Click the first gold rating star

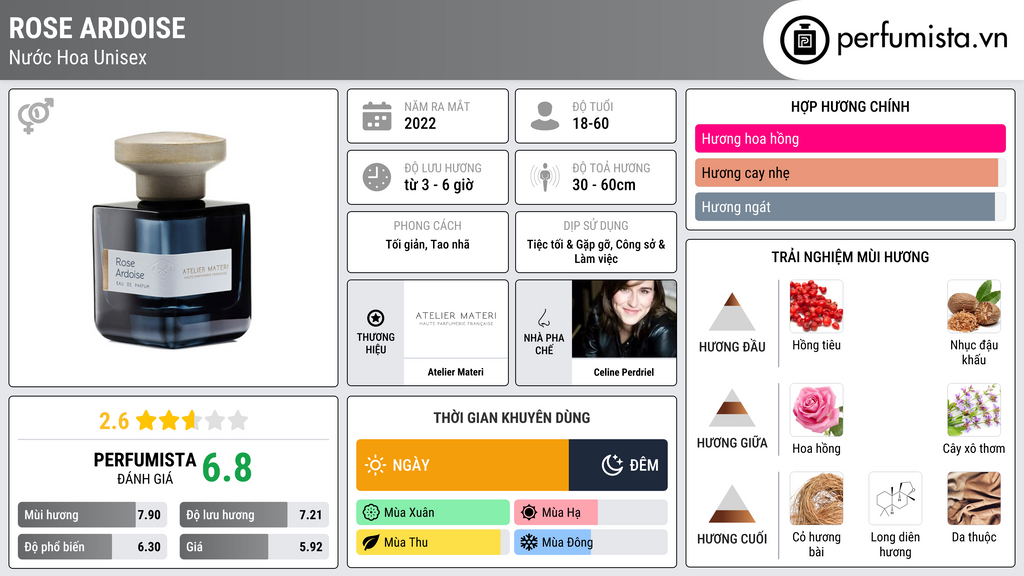click(x=146, y=420)
